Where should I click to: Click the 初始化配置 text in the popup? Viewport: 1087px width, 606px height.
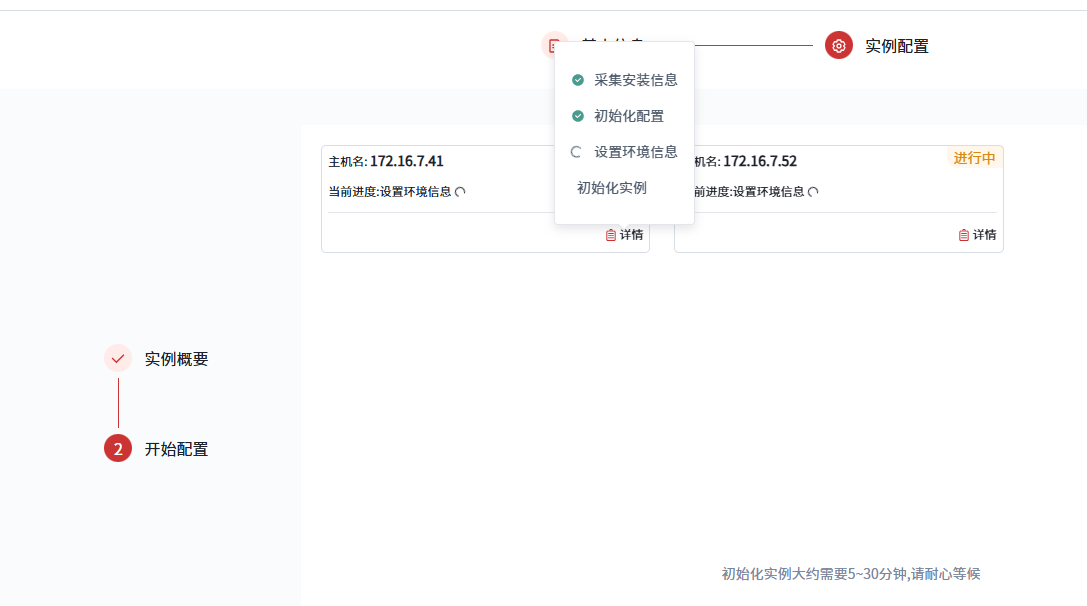point(628,116)
